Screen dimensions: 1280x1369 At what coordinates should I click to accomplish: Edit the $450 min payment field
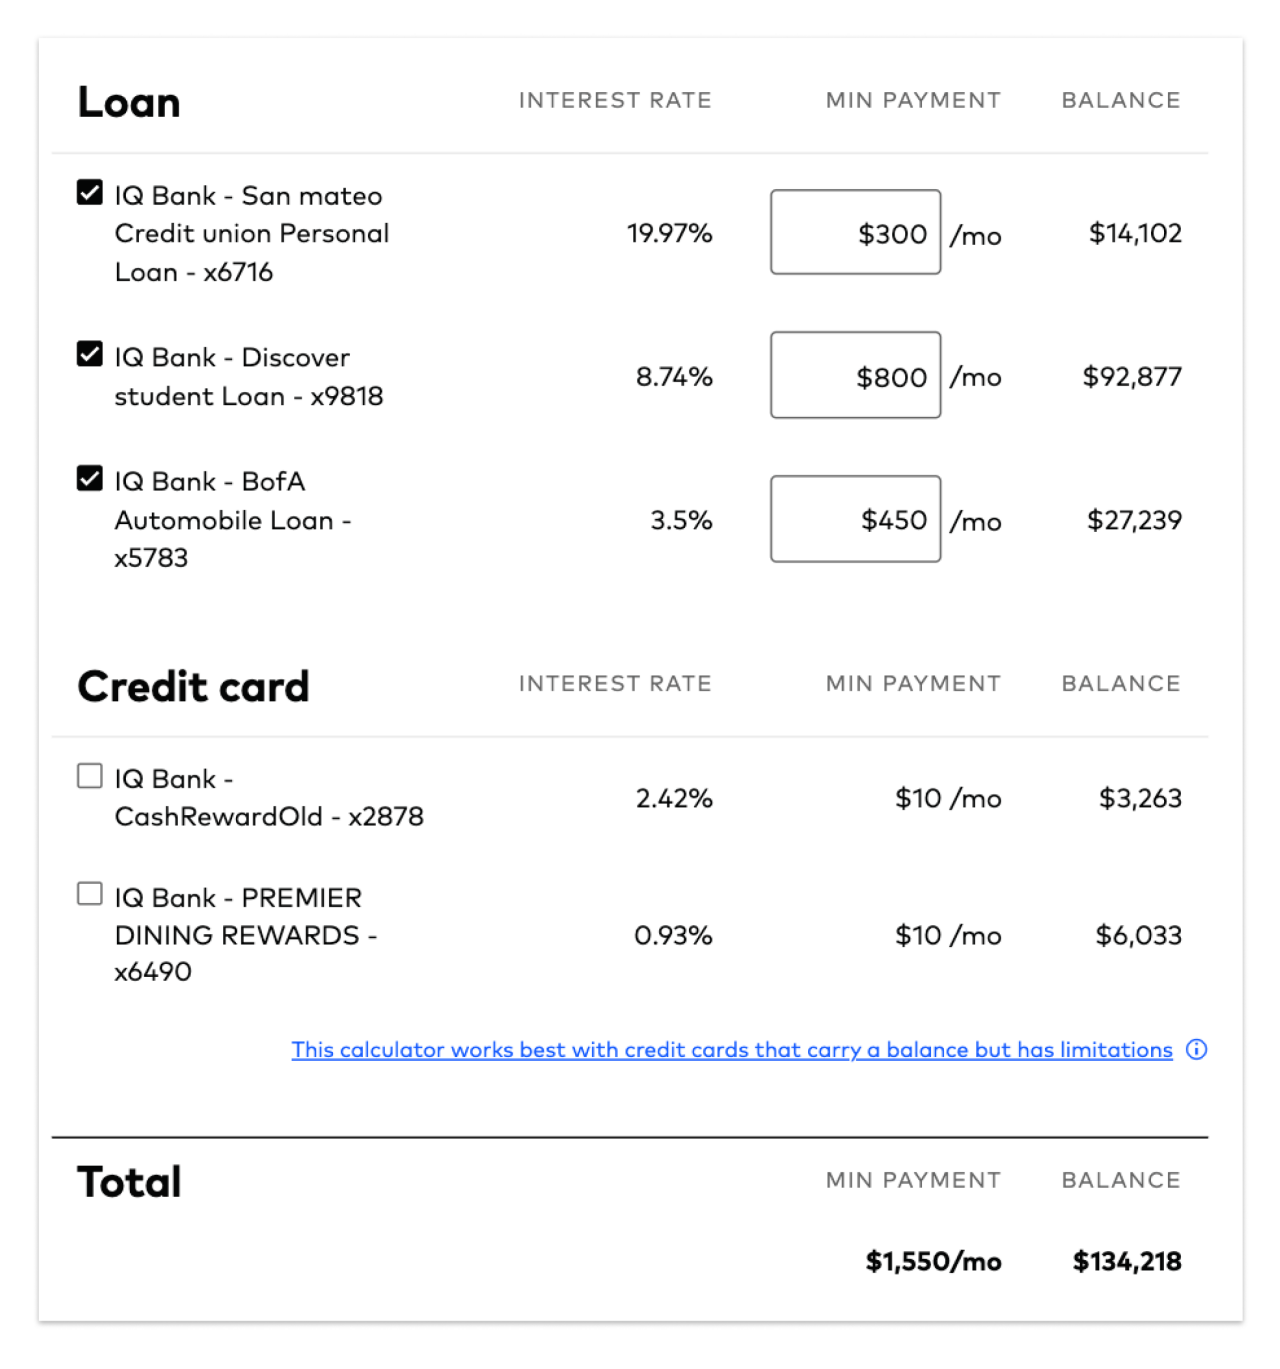point(855,519)
